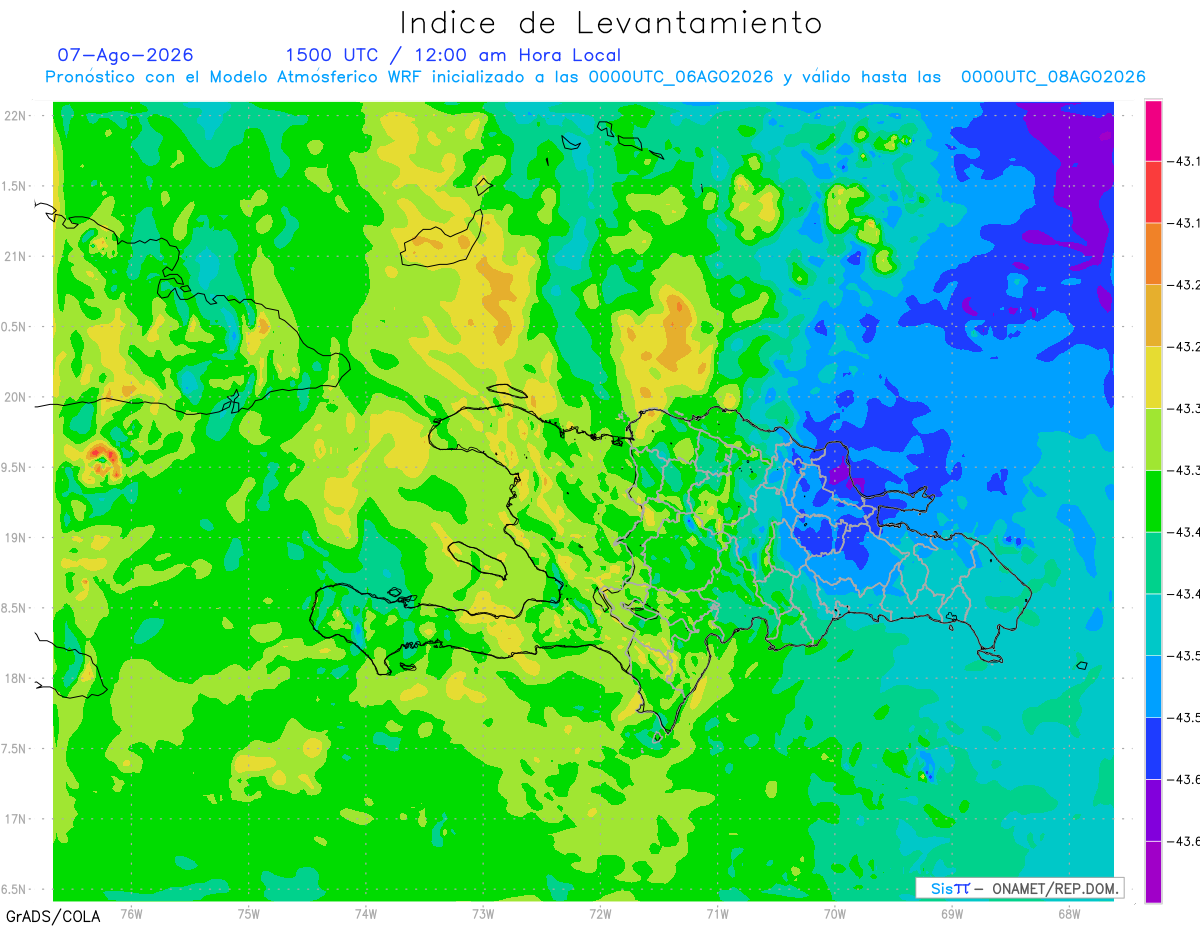Image resolution: width=1200 pixels, height=927 pixels.
Task: Select the "75W" longitude label
Action: [248, 913]
